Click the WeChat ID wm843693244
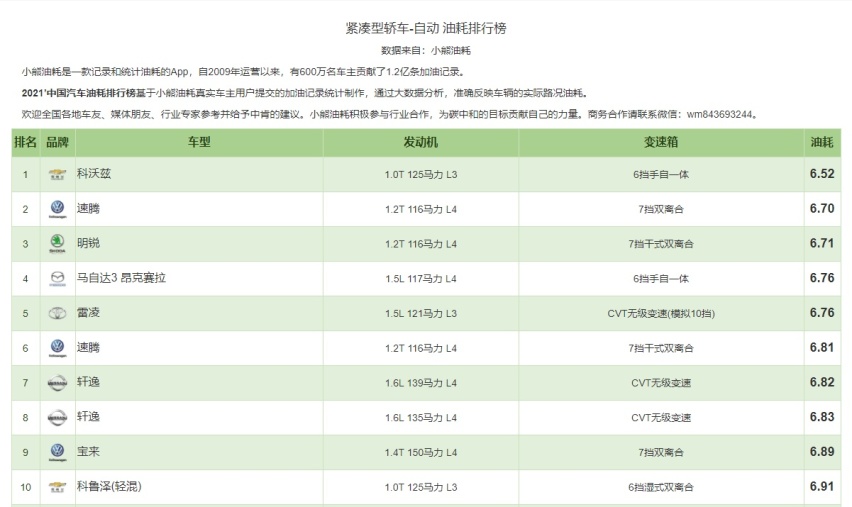This screenshot has width=852, height=507. point(719,115)
